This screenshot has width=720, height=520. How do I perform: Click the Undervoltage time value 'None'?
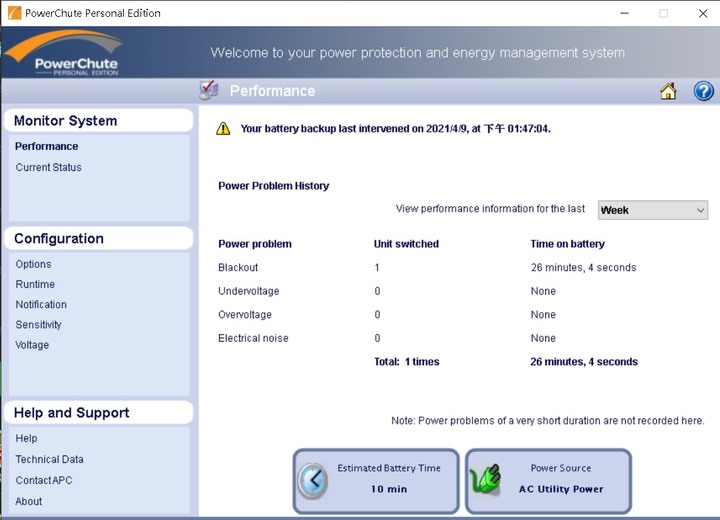pyautogui.click(x=543, y=291)
